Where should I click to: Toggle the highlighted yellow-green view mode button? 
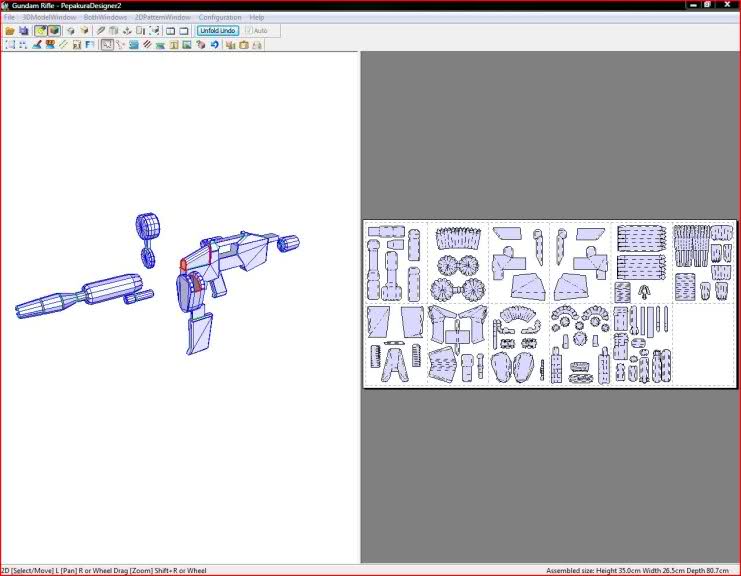pyautogui.click(x=40, y=31)
